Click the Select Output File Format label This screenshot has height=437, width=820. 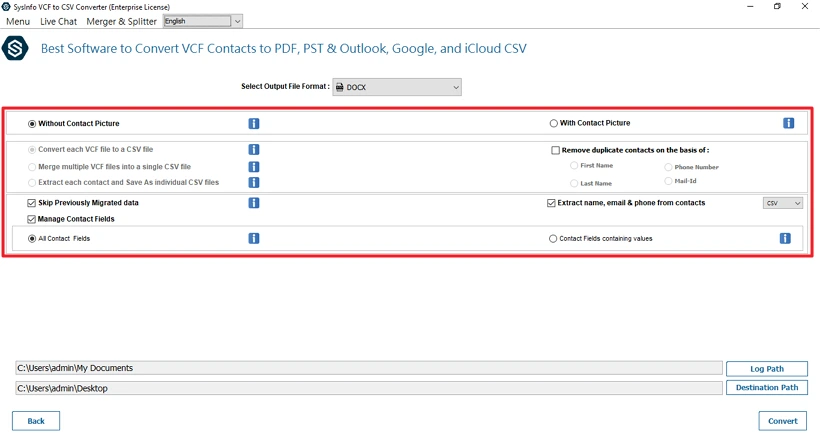click(285, 86)
